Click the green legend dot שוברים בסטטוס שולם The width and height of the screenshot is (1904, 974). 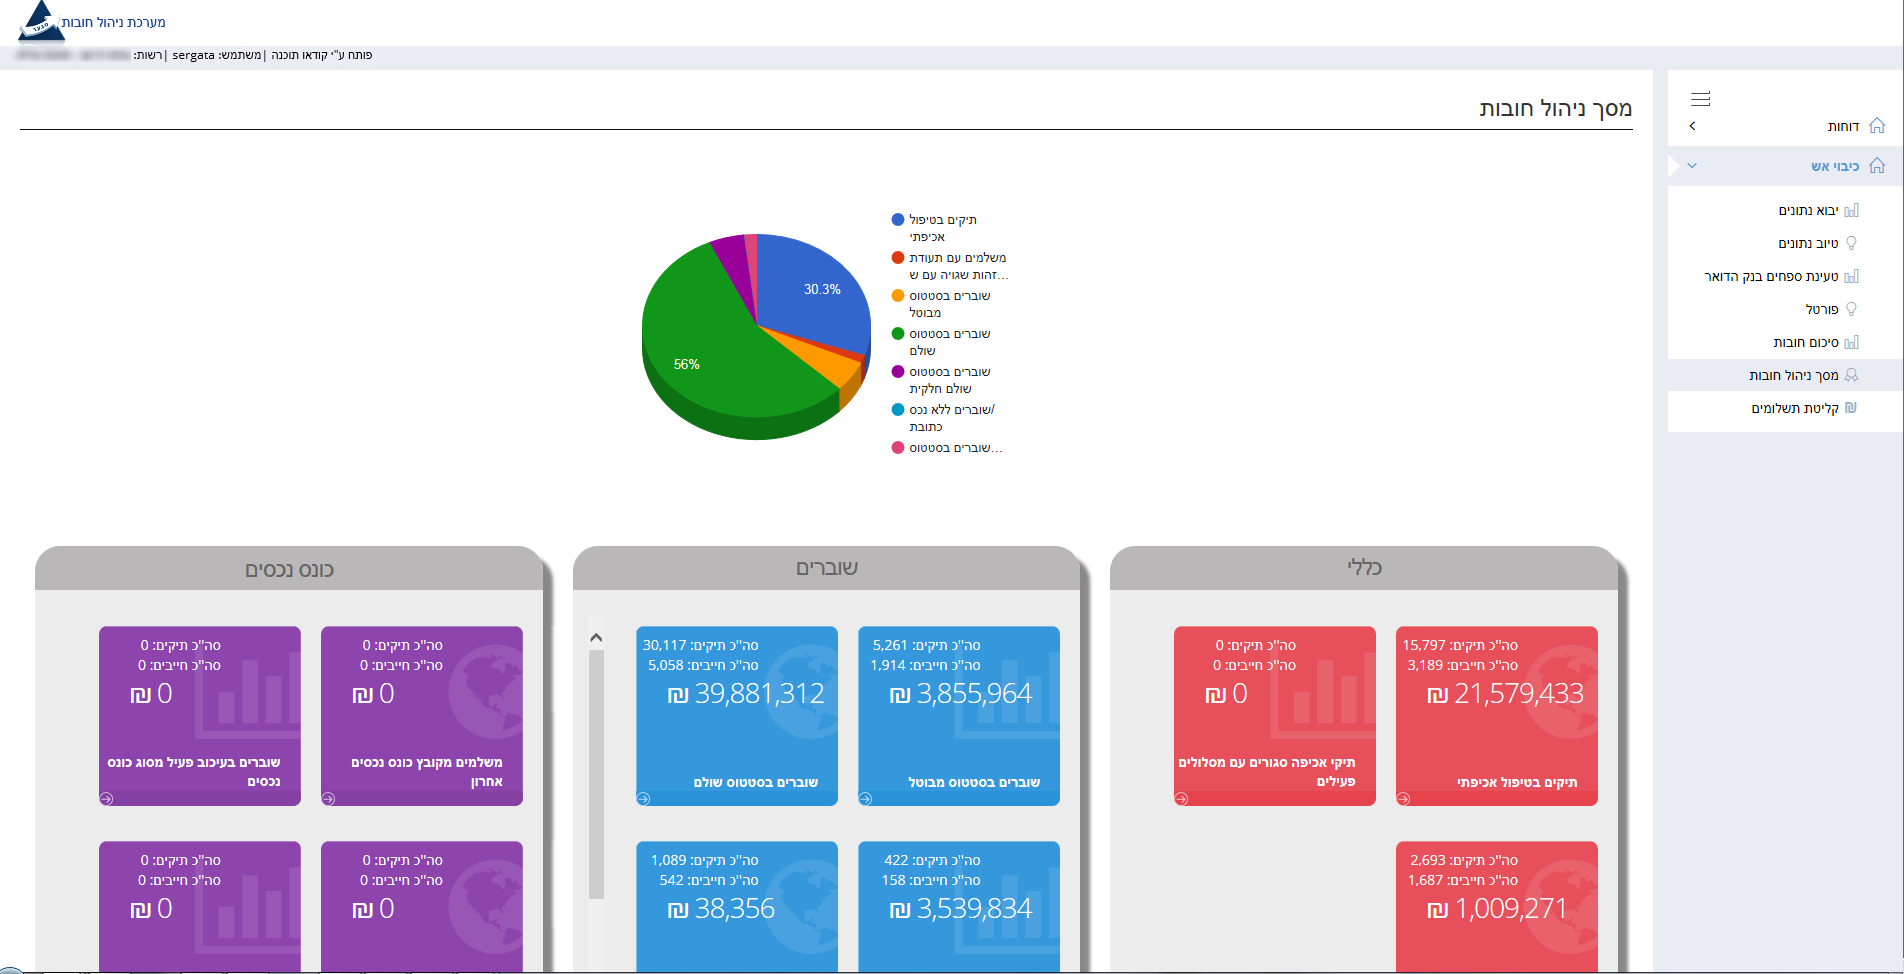pos(898,334)
